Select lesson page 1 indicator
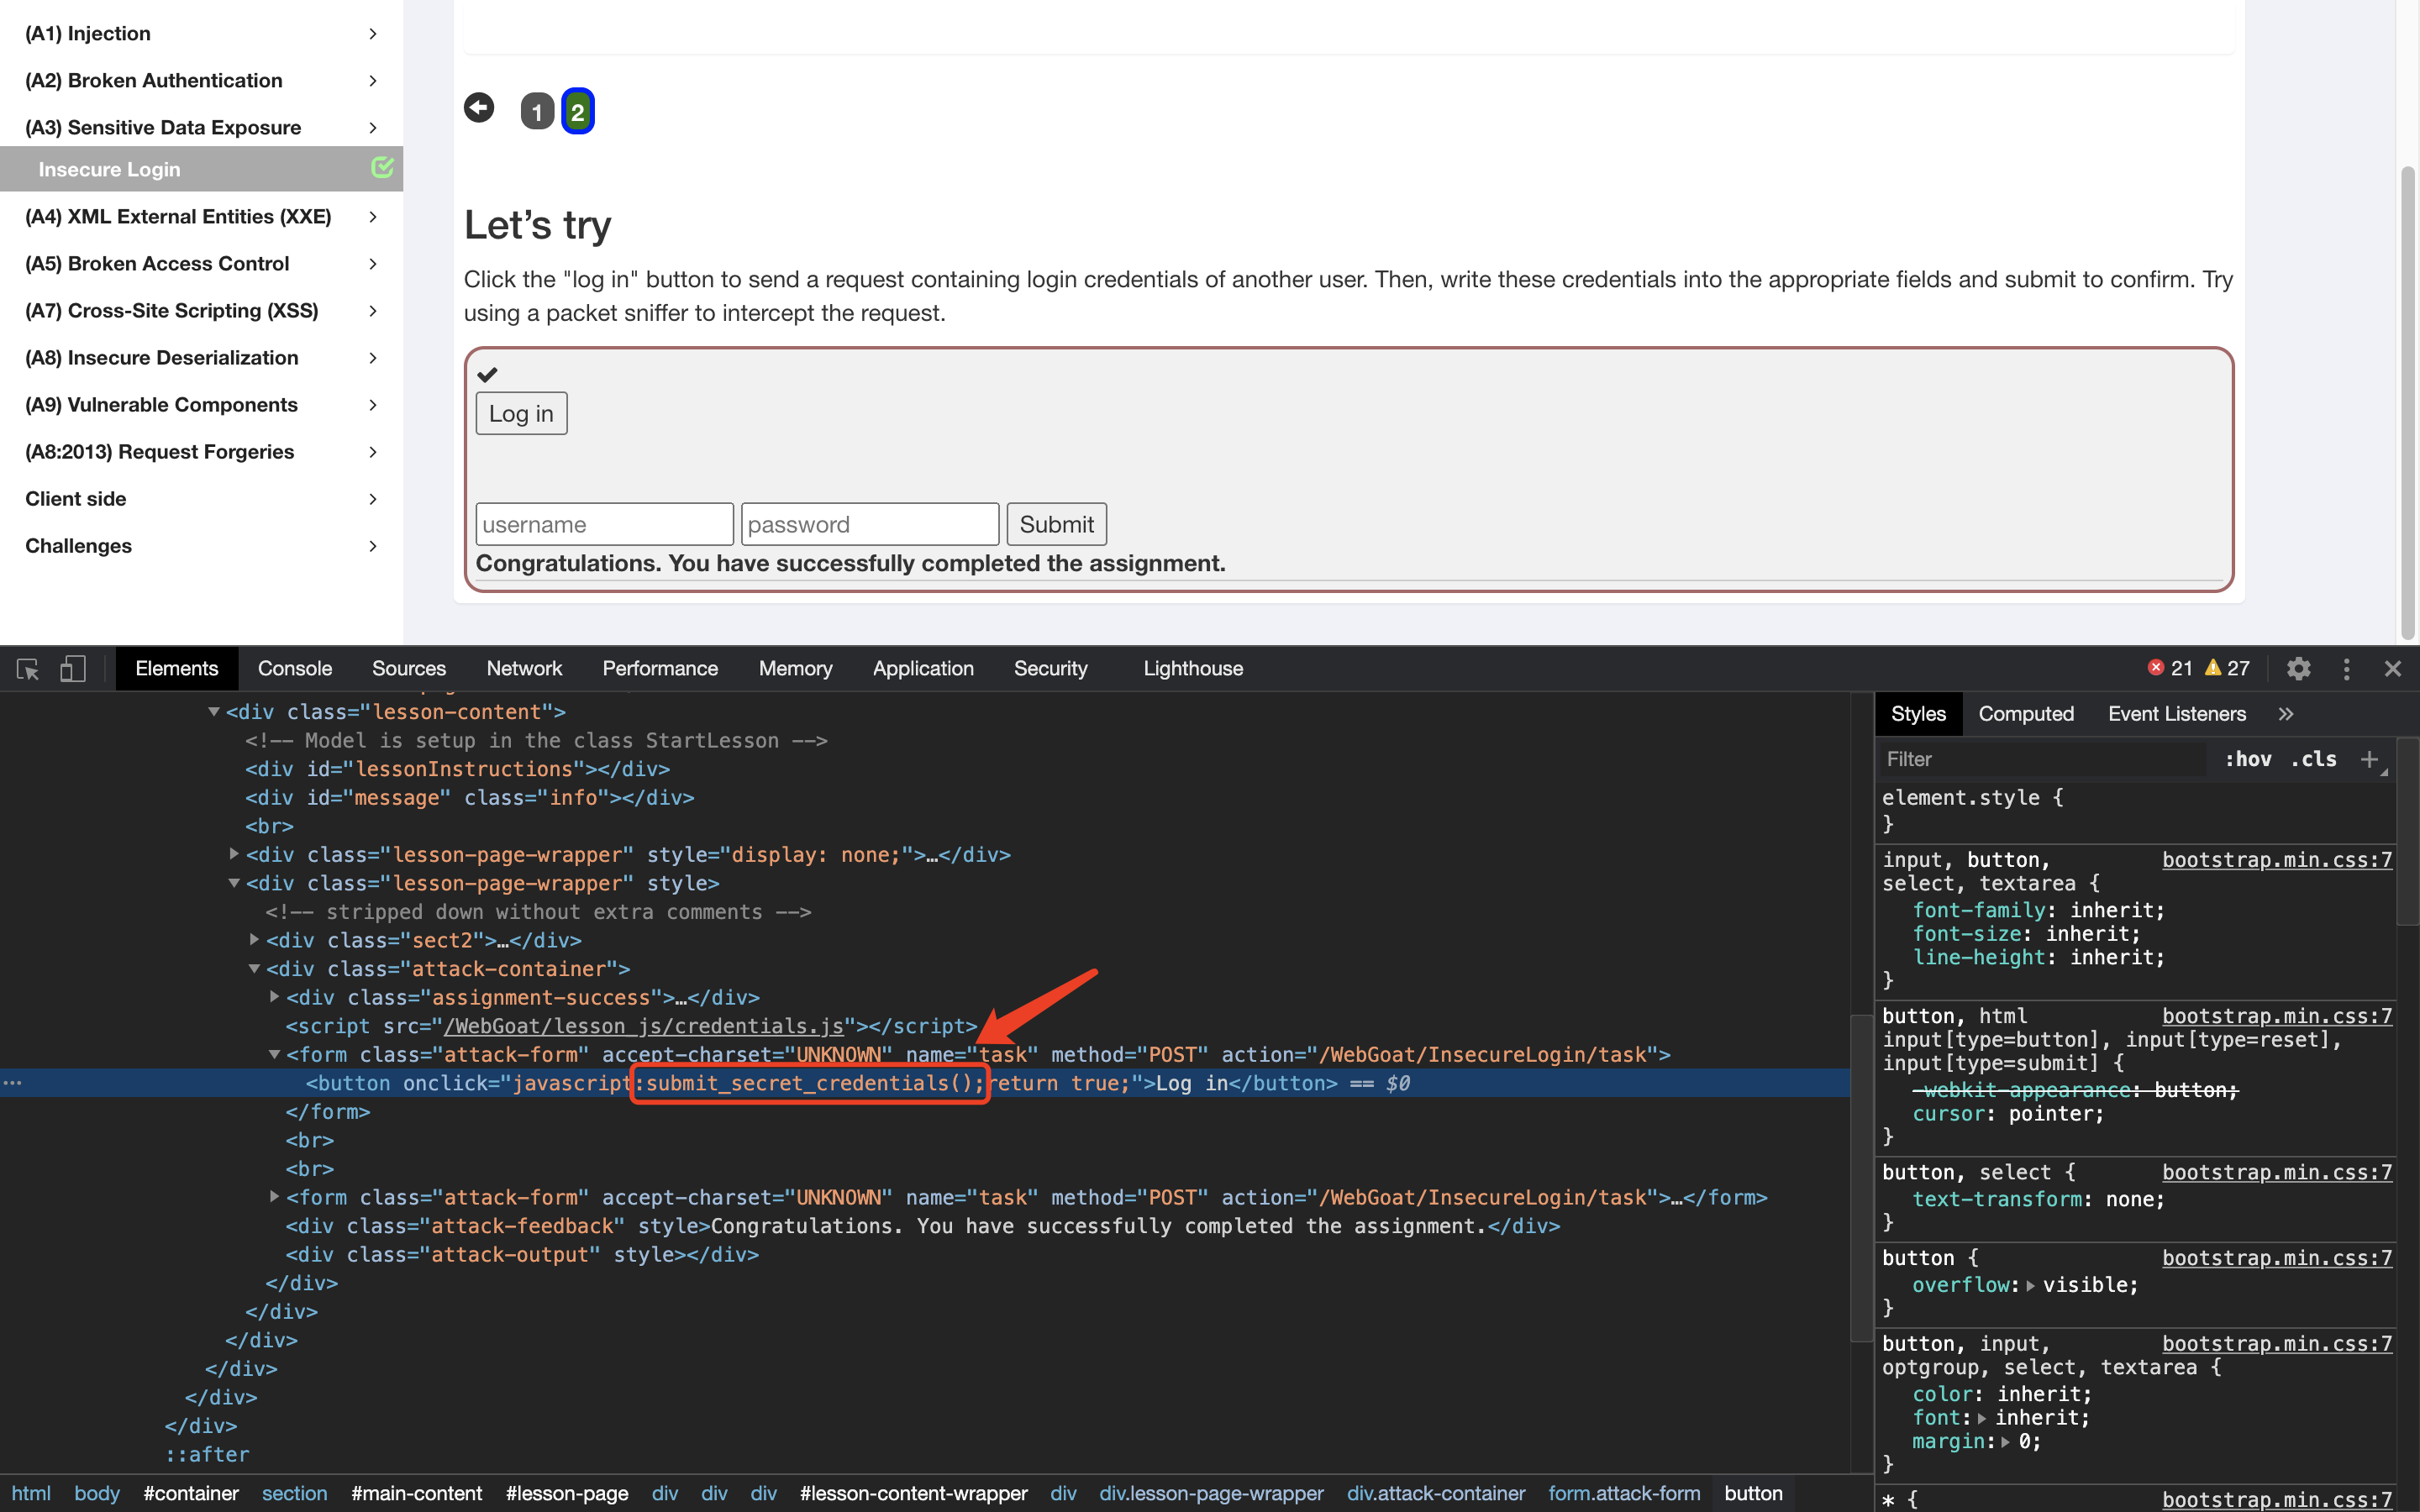Image resolution: width=2420 pixels, height=1512 pixels. 537,111
